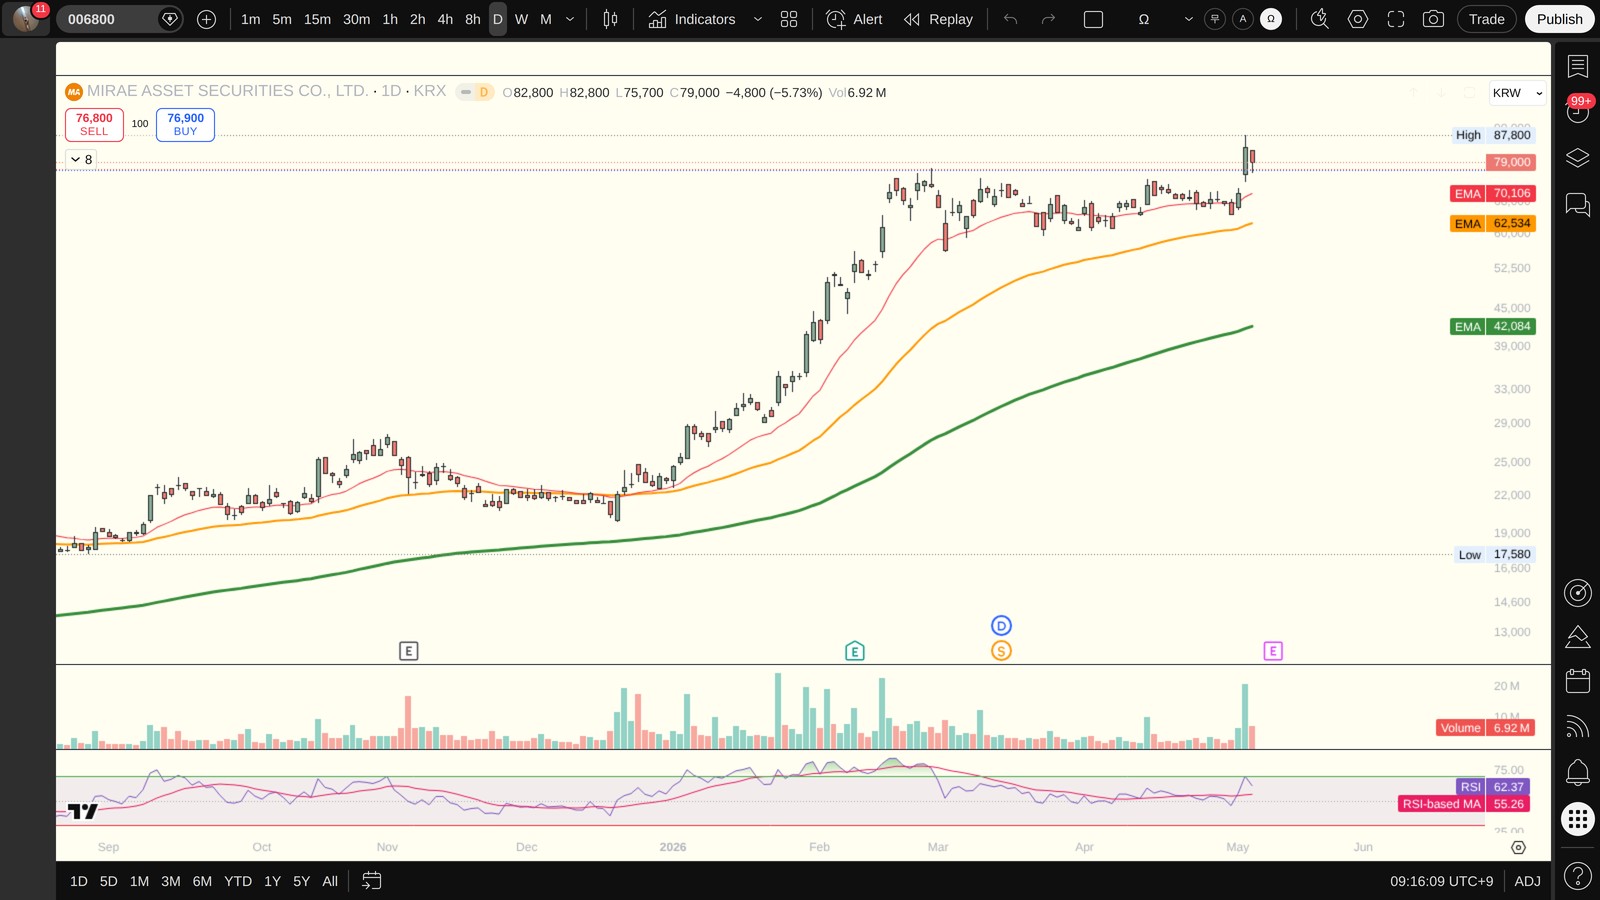This screenshot has width=1600, height=900.
Task: Collapse the indicator legend showing 8
Action: [81, 159]
